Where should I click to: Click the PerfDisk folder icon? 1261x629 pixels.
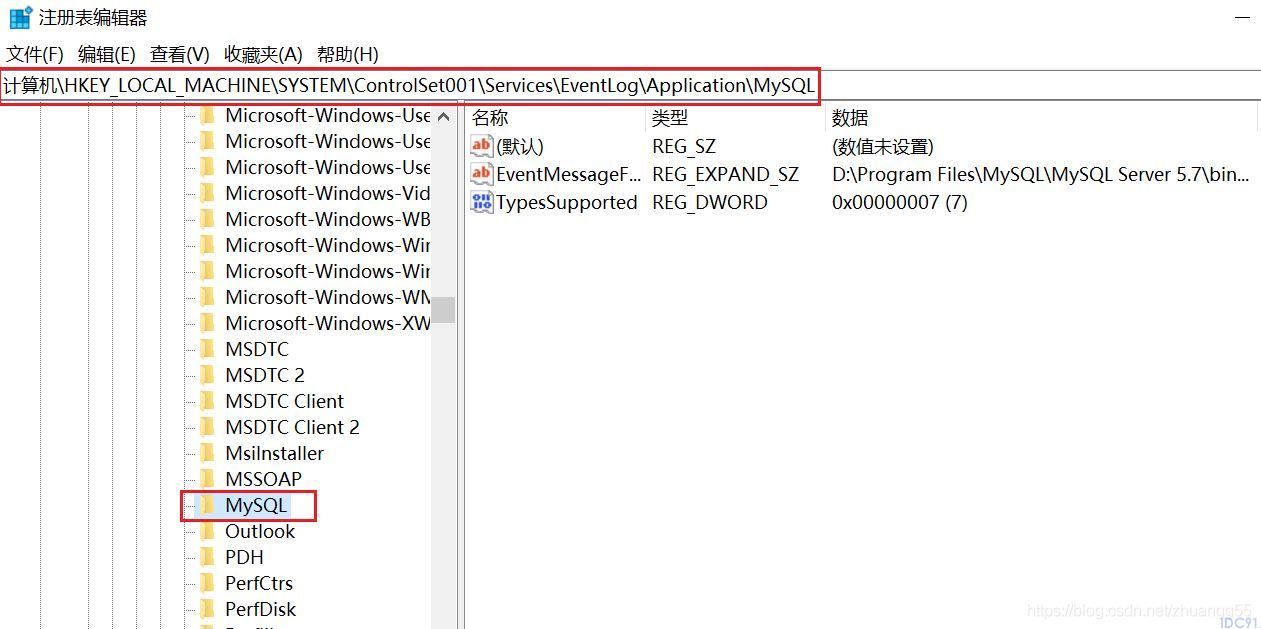(x=208, y=609)
